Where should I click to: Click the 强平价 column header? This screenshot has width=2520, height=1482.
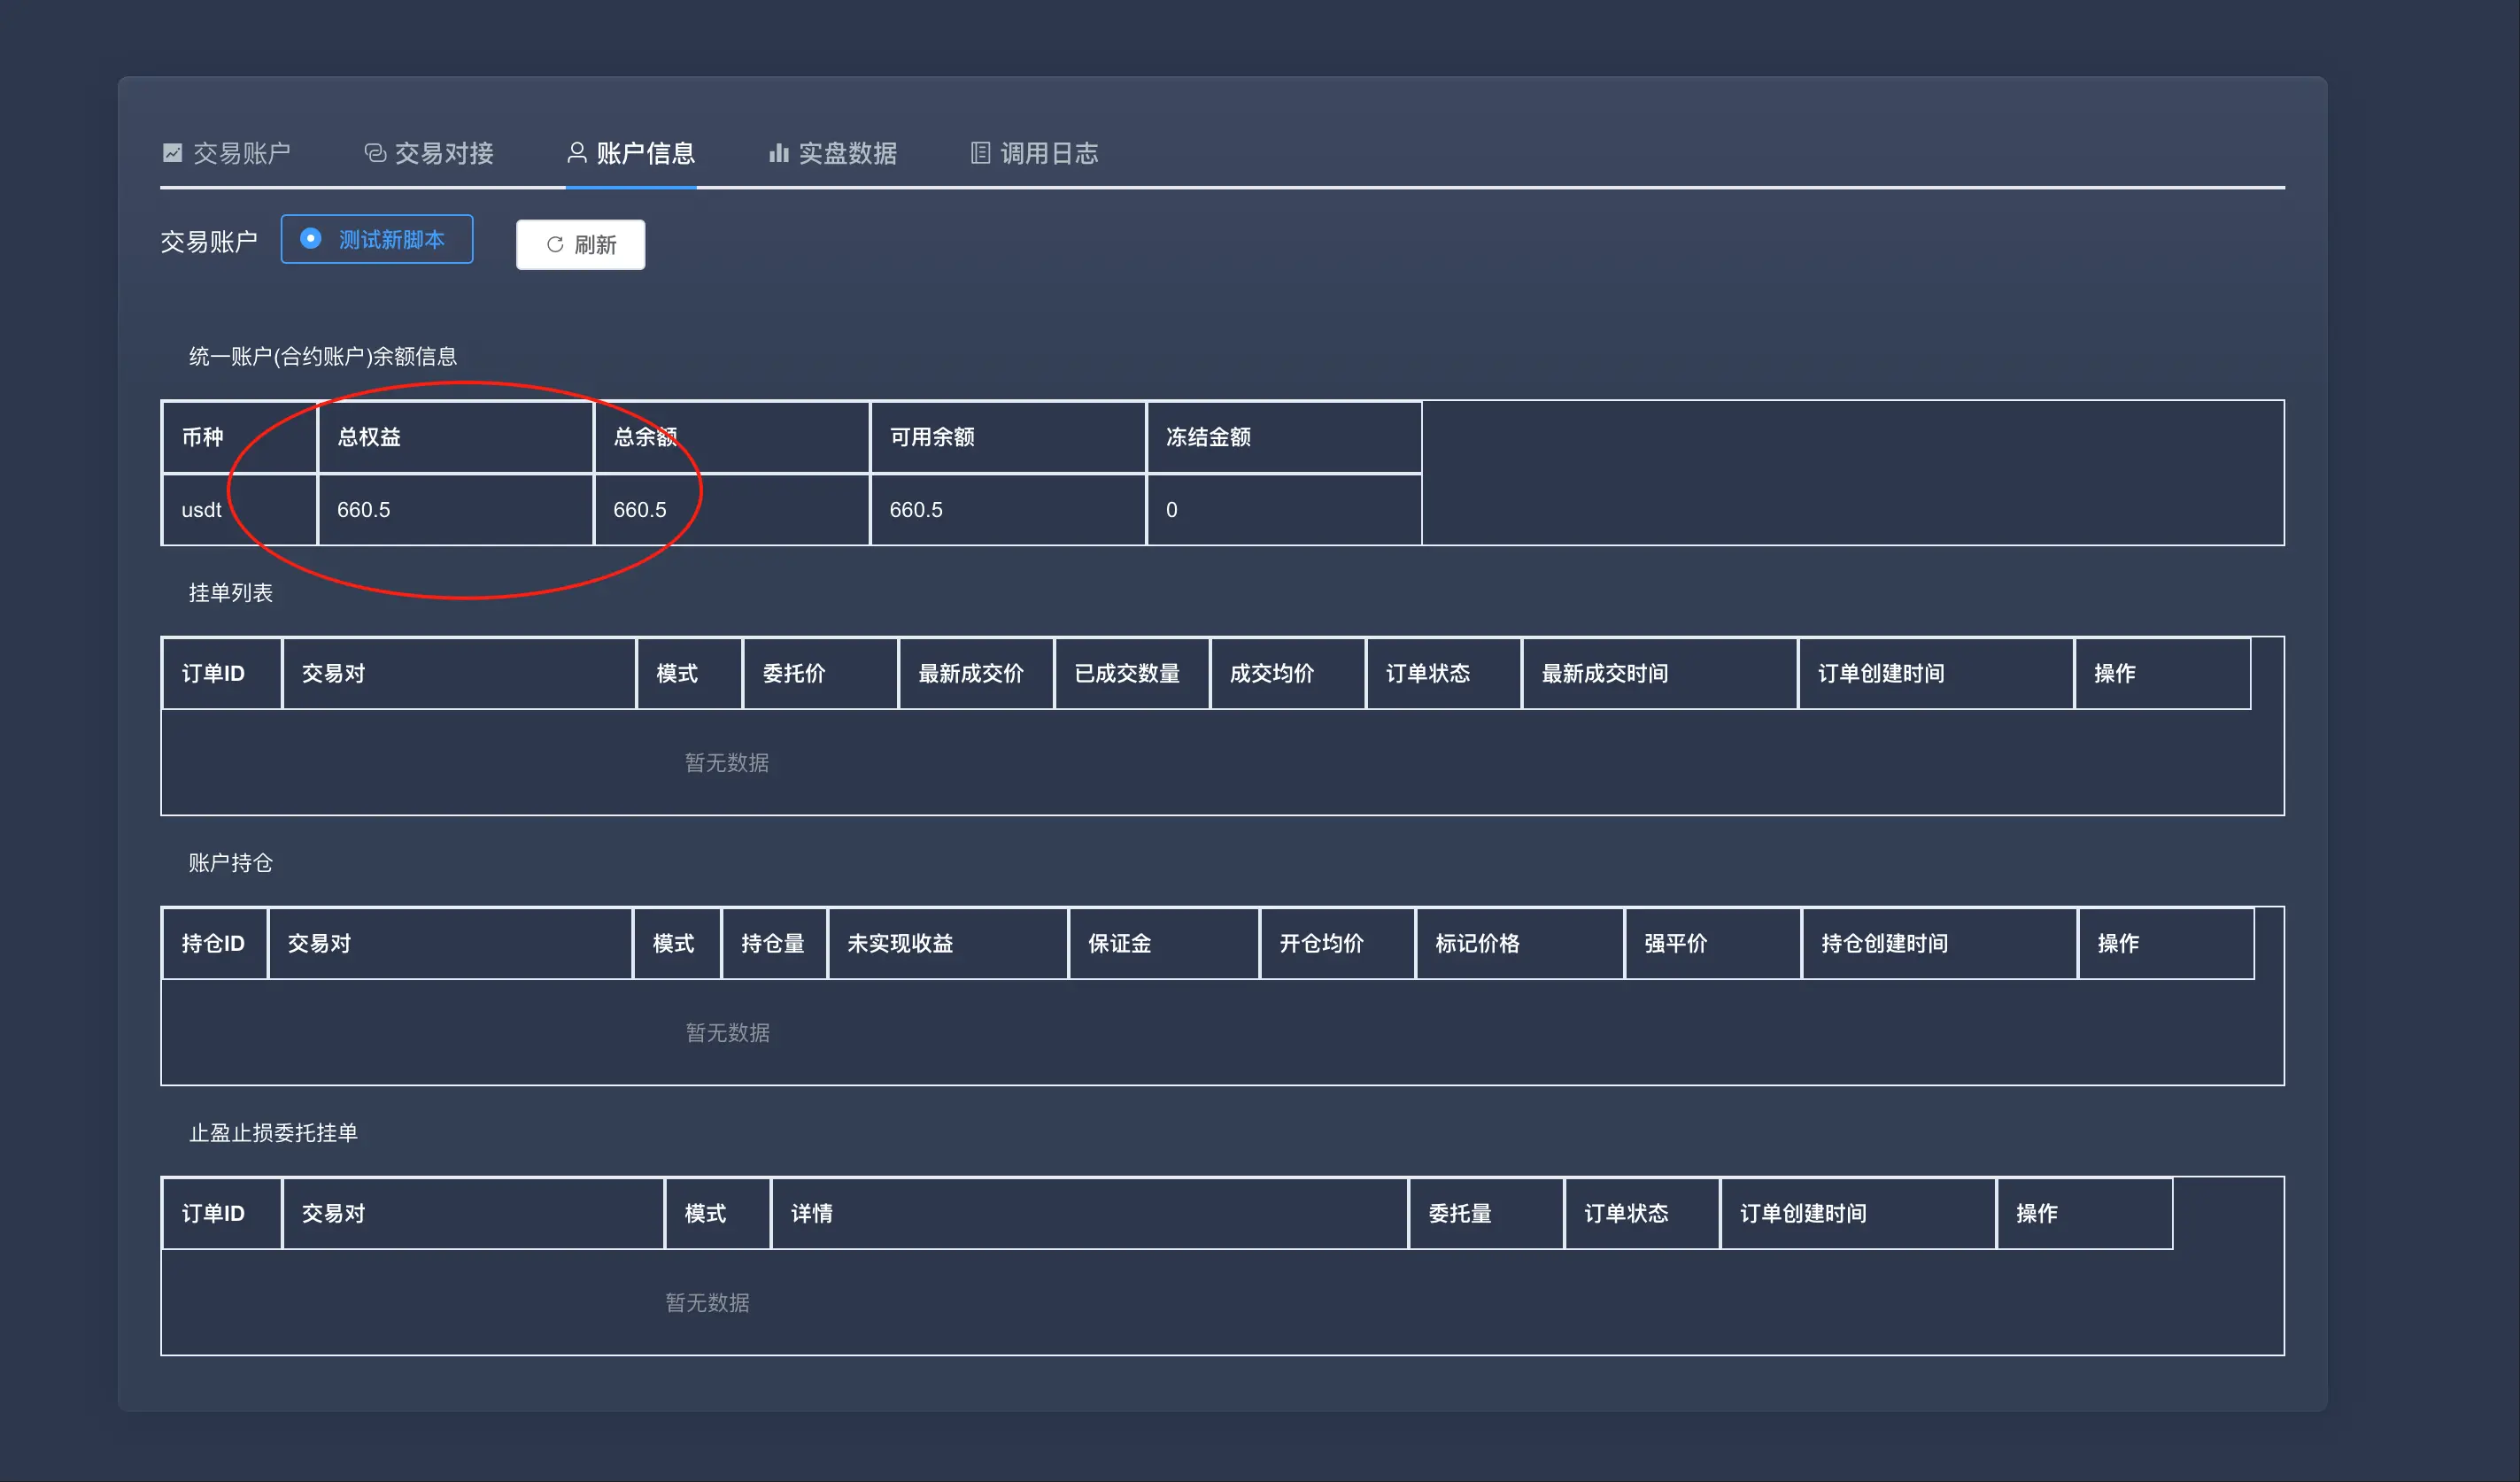pyautogui.click(x=1675, y=944)
